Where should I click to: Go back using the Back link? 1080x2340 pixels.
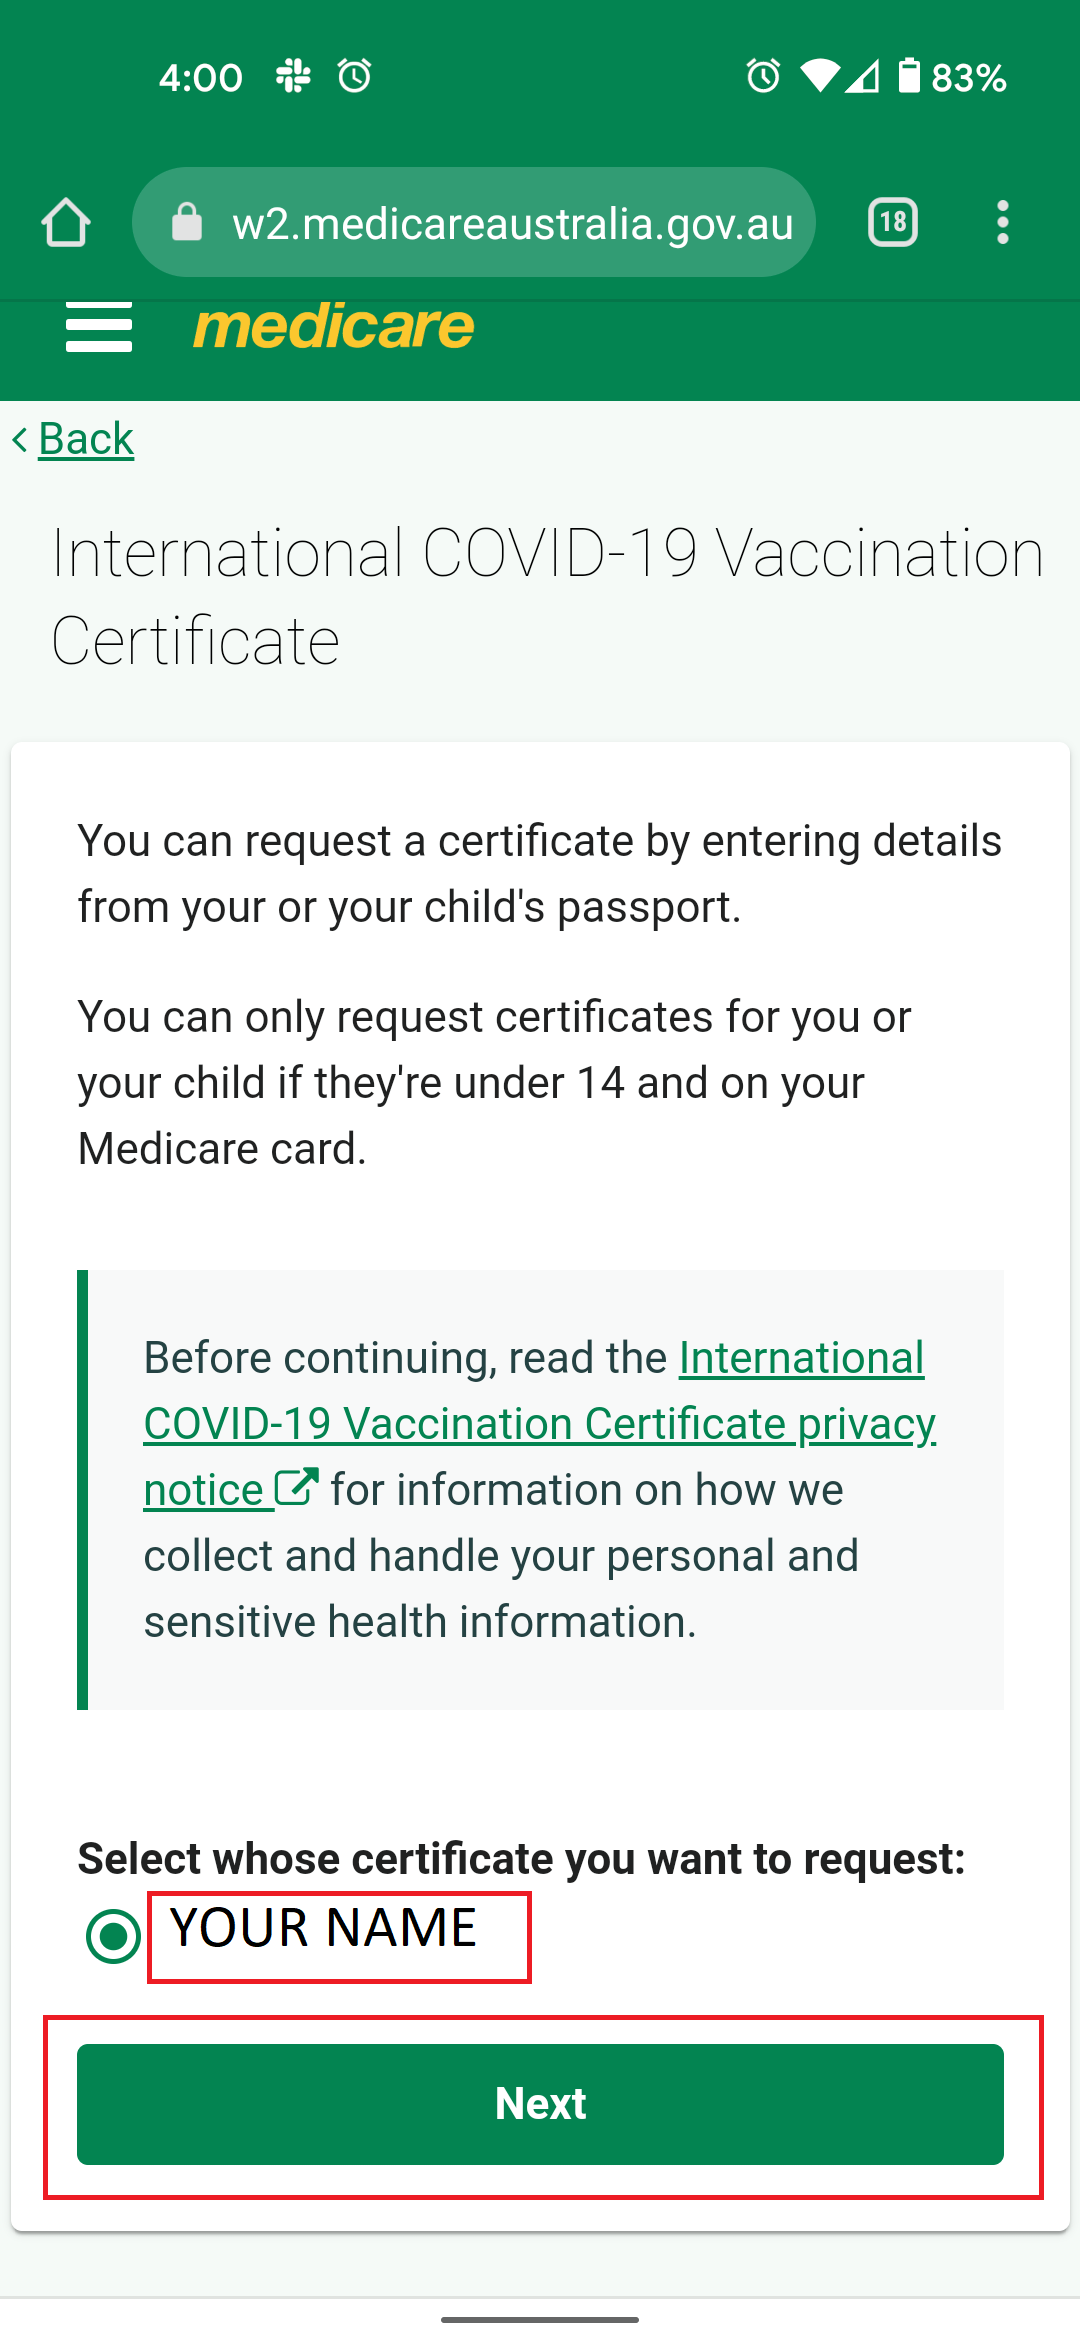tap(86, 439)
